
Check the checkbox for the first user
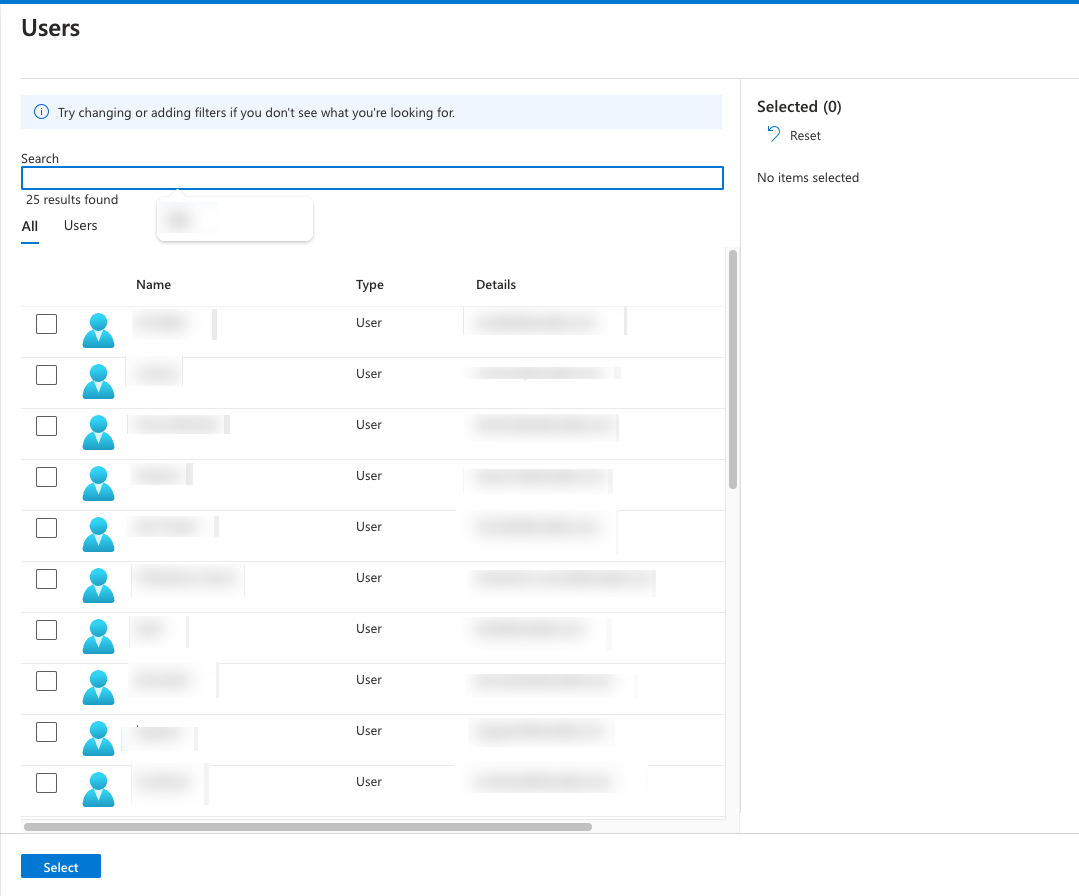pos(46,324)
